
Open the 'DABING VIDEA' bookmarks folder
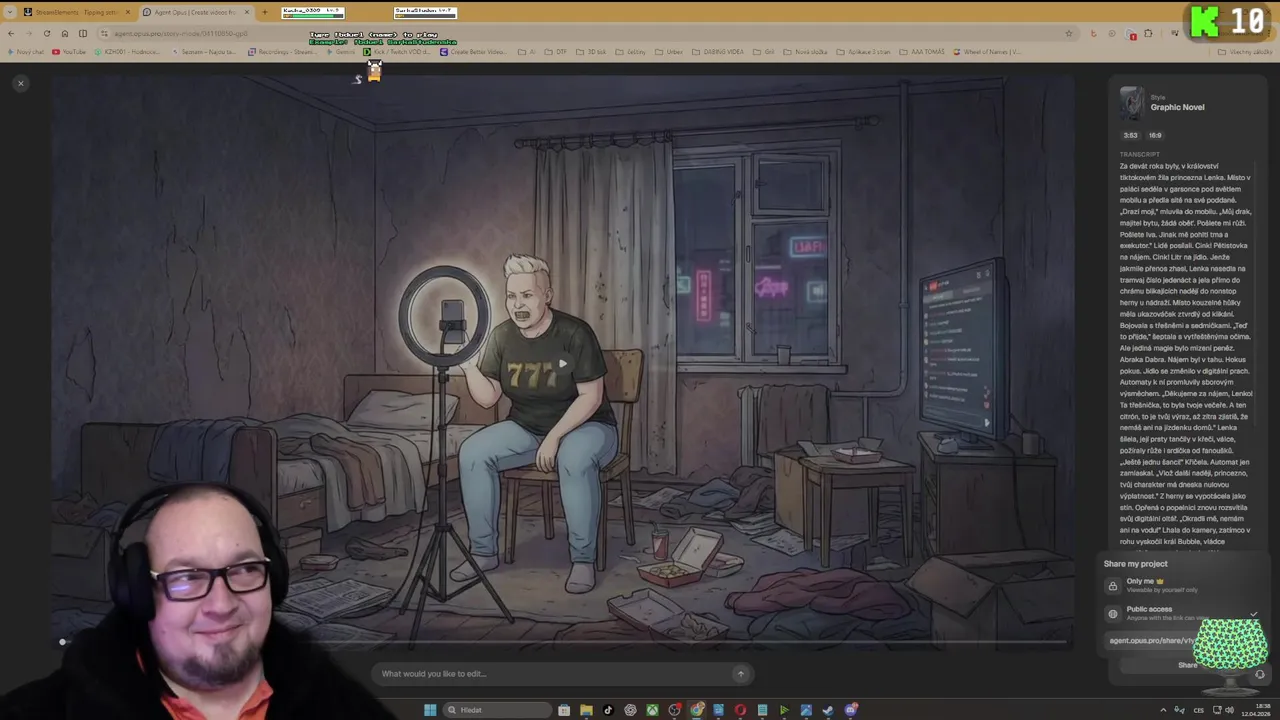(717, 52)
